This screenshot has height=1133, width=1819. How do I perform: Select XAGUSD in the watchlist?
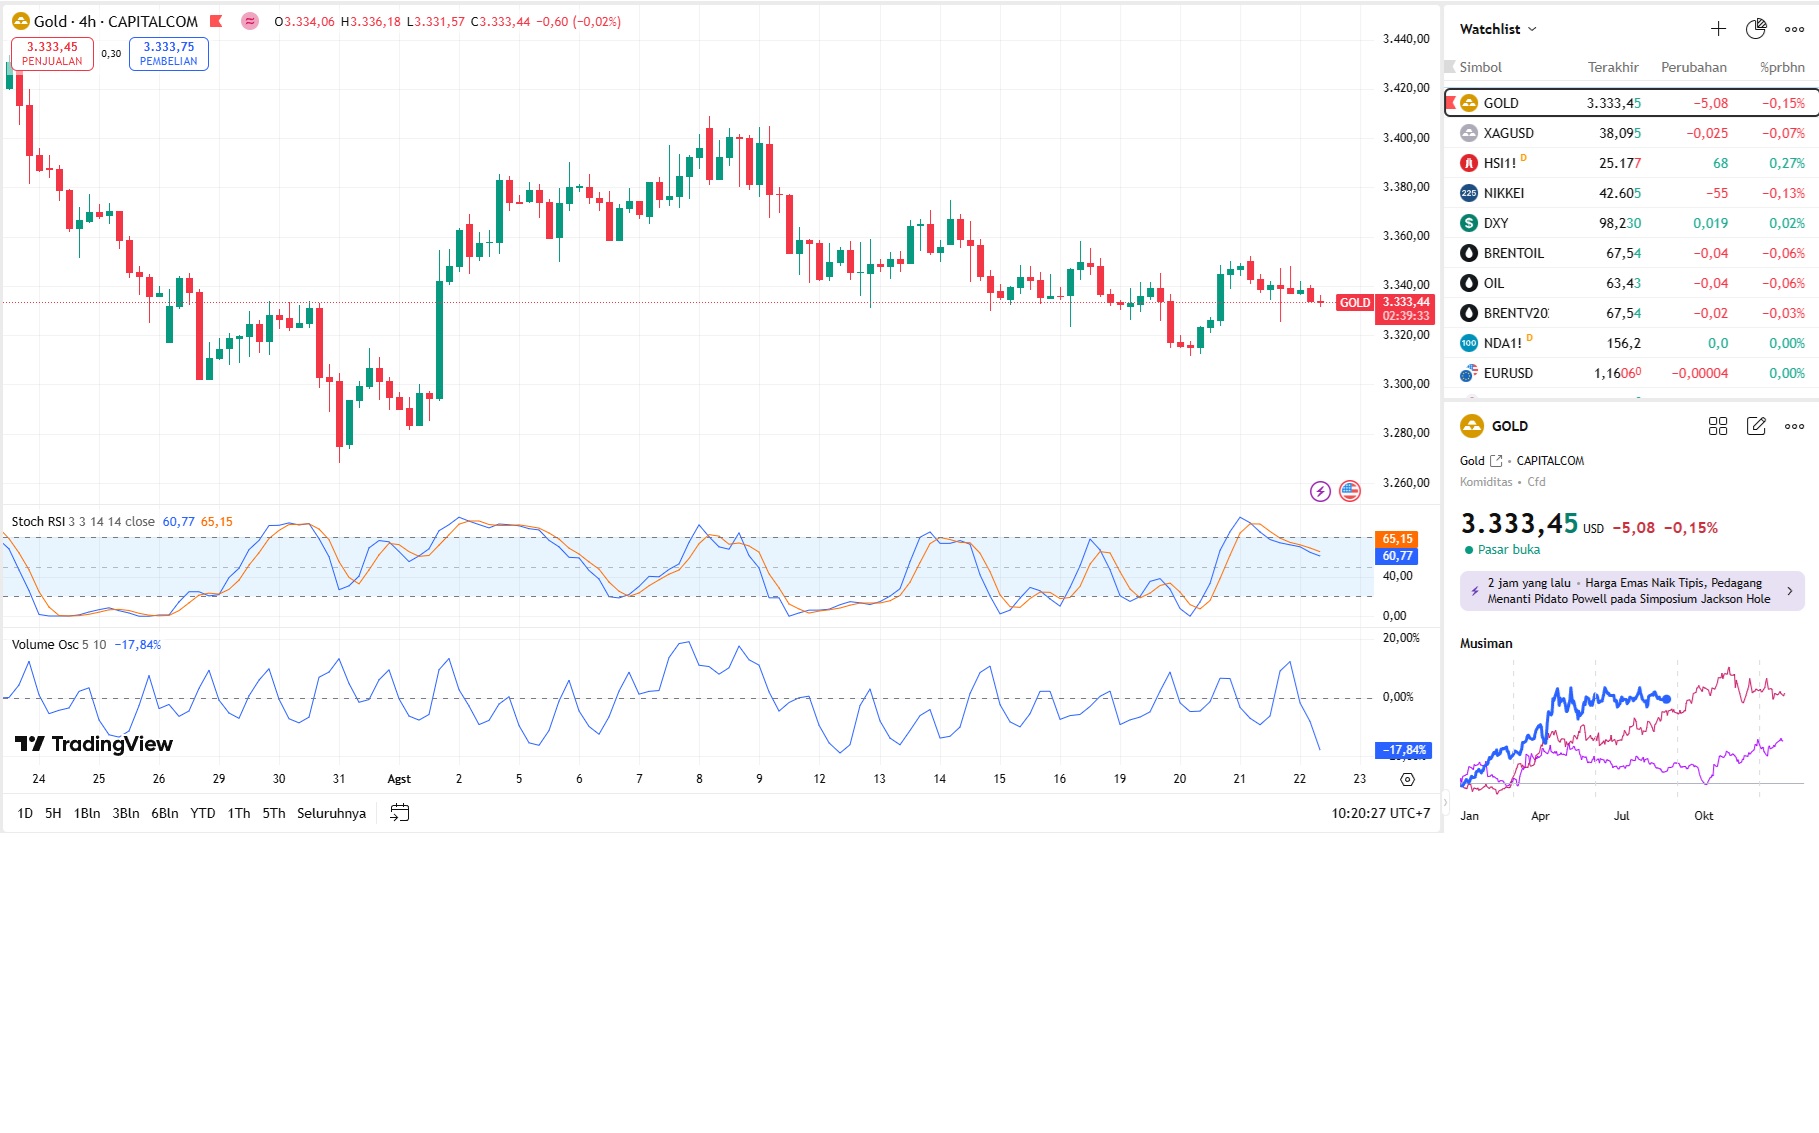1508,133
